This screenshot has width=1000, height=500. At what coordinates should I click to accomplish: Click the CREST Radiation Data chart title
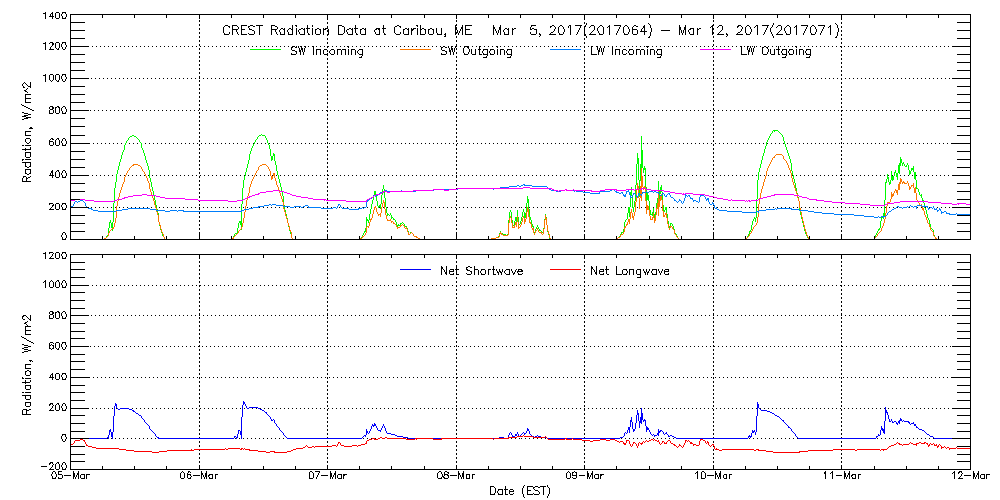pos(530,31)
